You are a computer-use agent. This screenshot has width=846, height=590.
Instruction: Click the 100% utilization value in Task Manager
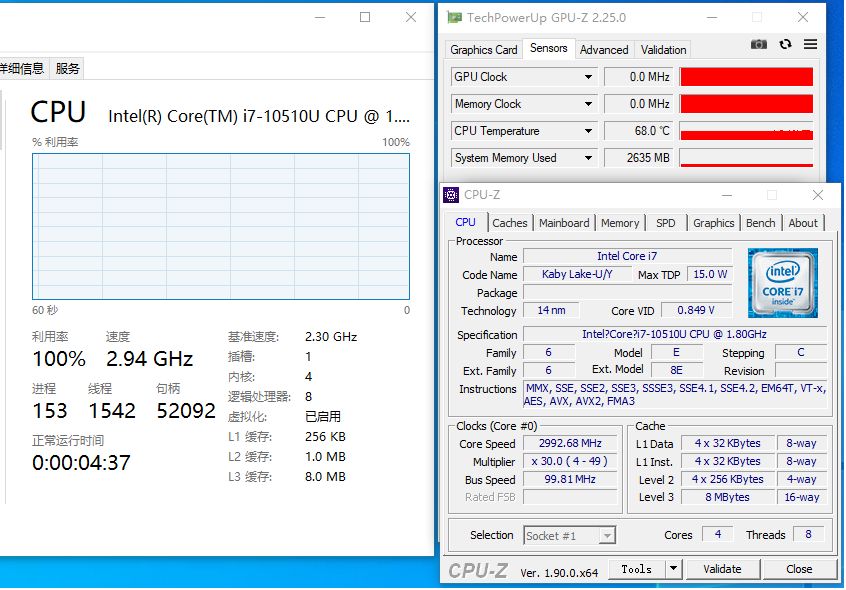[59, 359]
